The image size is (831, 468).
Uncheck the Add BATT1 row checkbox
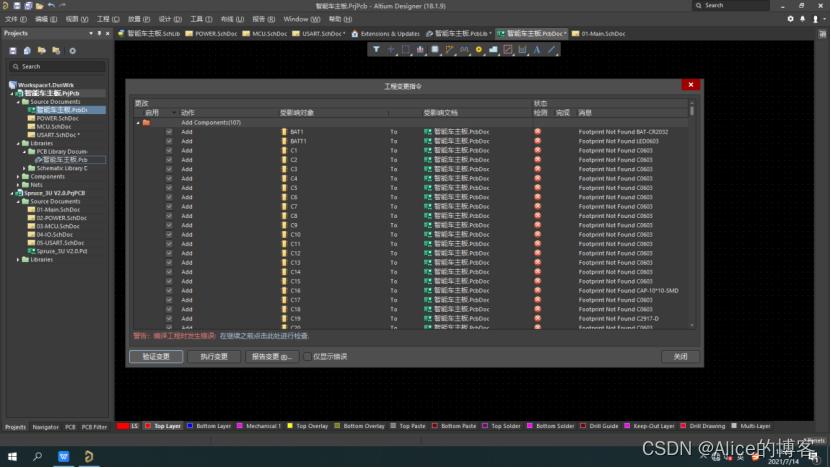coord(169,141)
